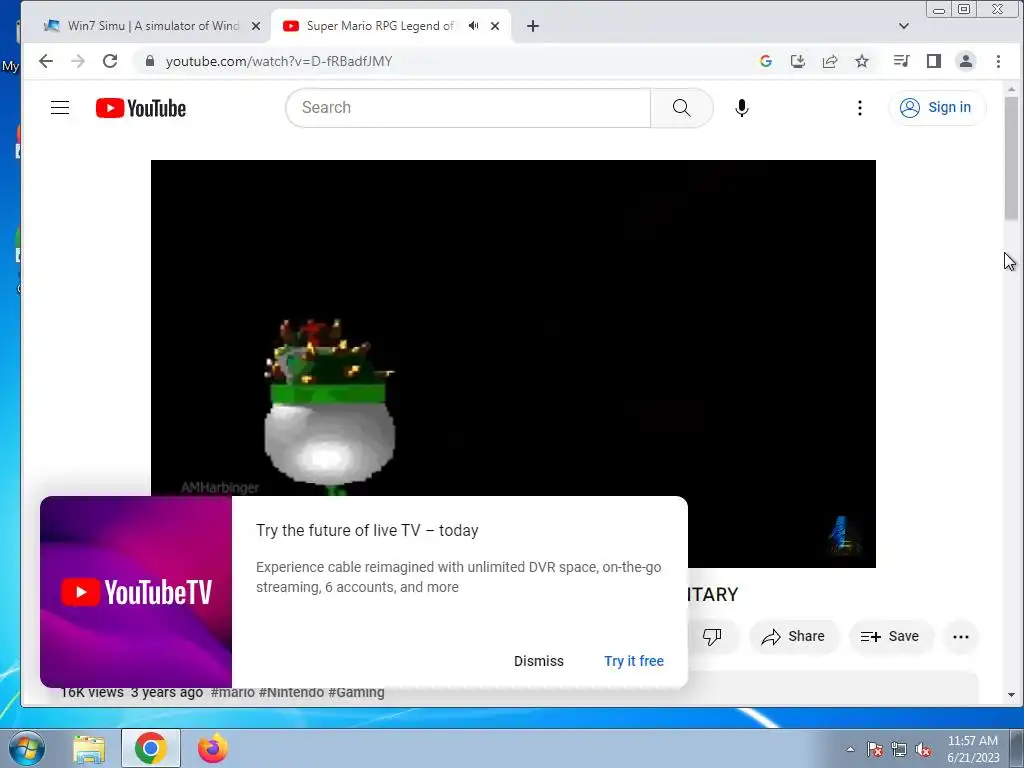The height and width of the screenshot is (768, 1024).
Task: Save video to playlist
Action: coord(891,637)
